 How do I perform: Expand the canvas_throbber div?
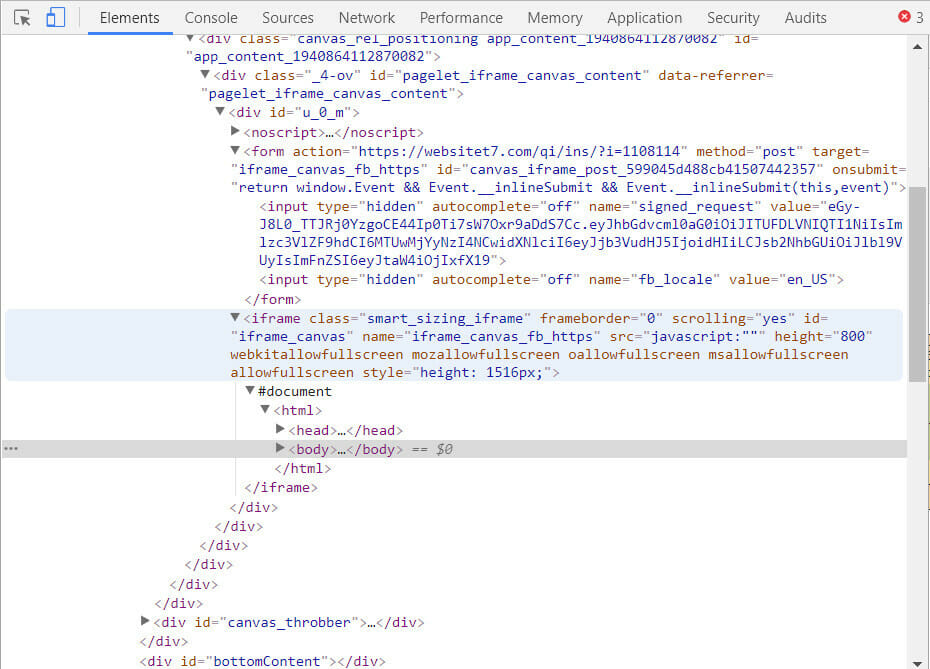[145, 621]
